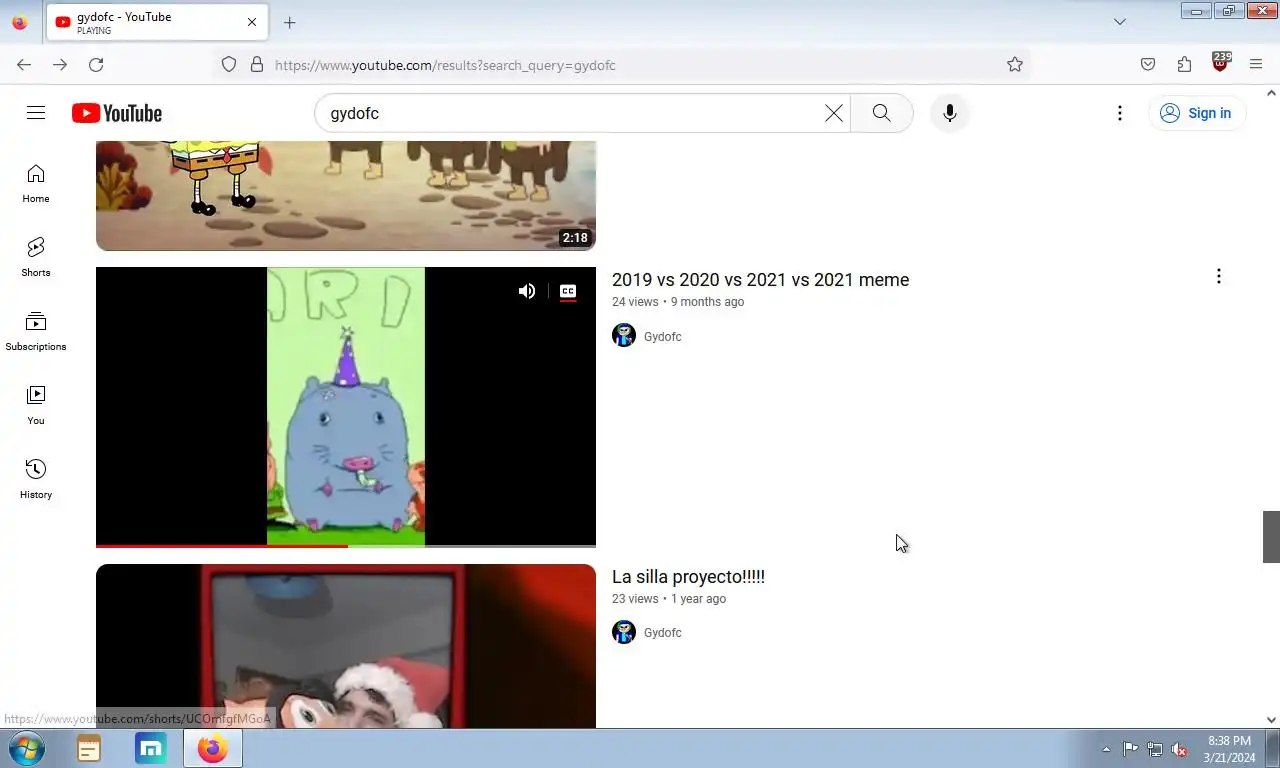Go back with the browser back arrow

[24, 65]
